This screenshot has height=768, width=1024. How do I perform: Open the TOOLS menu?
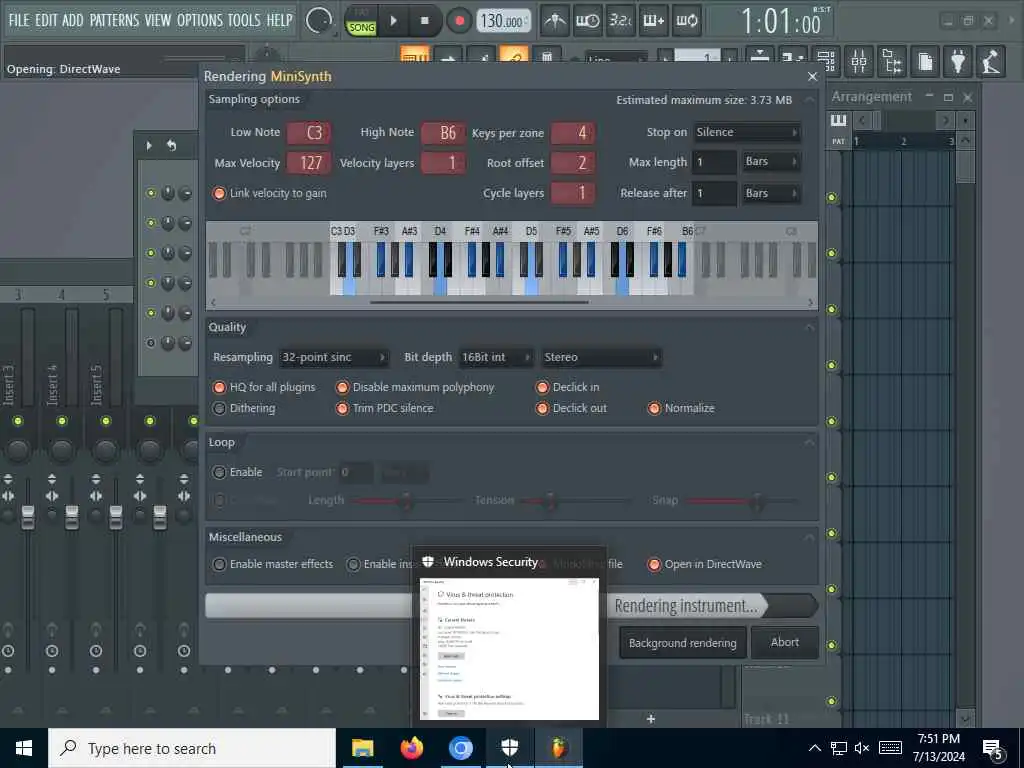pos(244,20)
